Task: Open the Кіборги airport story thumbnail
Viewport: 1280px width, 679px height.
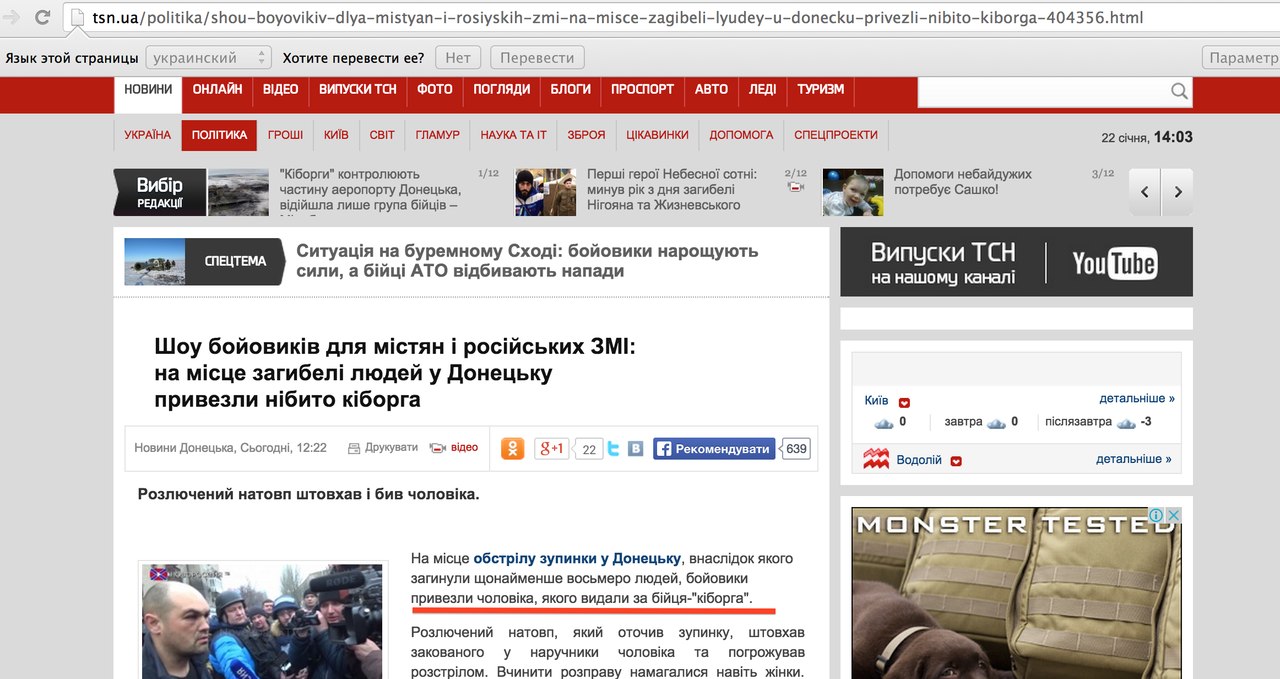Action: pos(239,192)
